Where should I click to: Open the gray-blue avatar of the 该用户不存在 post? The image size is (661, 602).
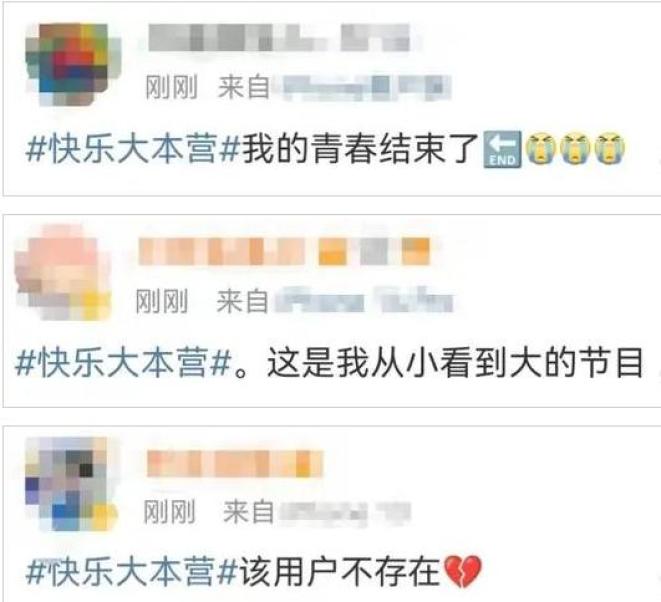(71, 484)
